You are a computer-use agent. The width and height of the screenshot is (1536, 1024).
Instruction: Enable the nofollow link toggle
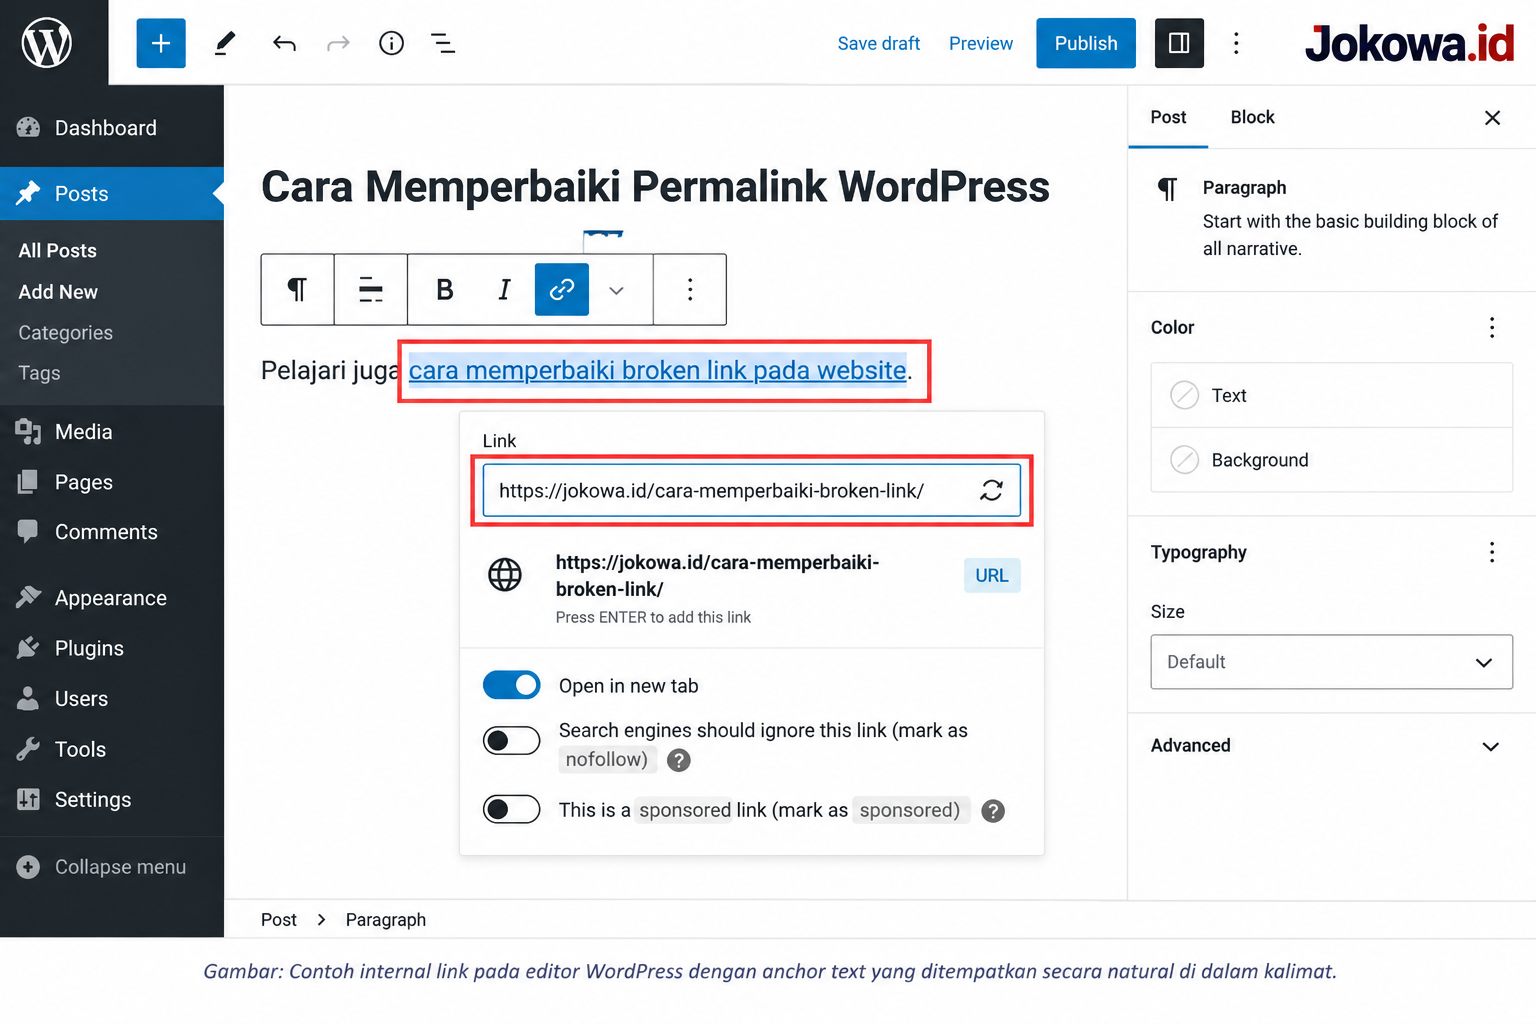pos(511,740)
